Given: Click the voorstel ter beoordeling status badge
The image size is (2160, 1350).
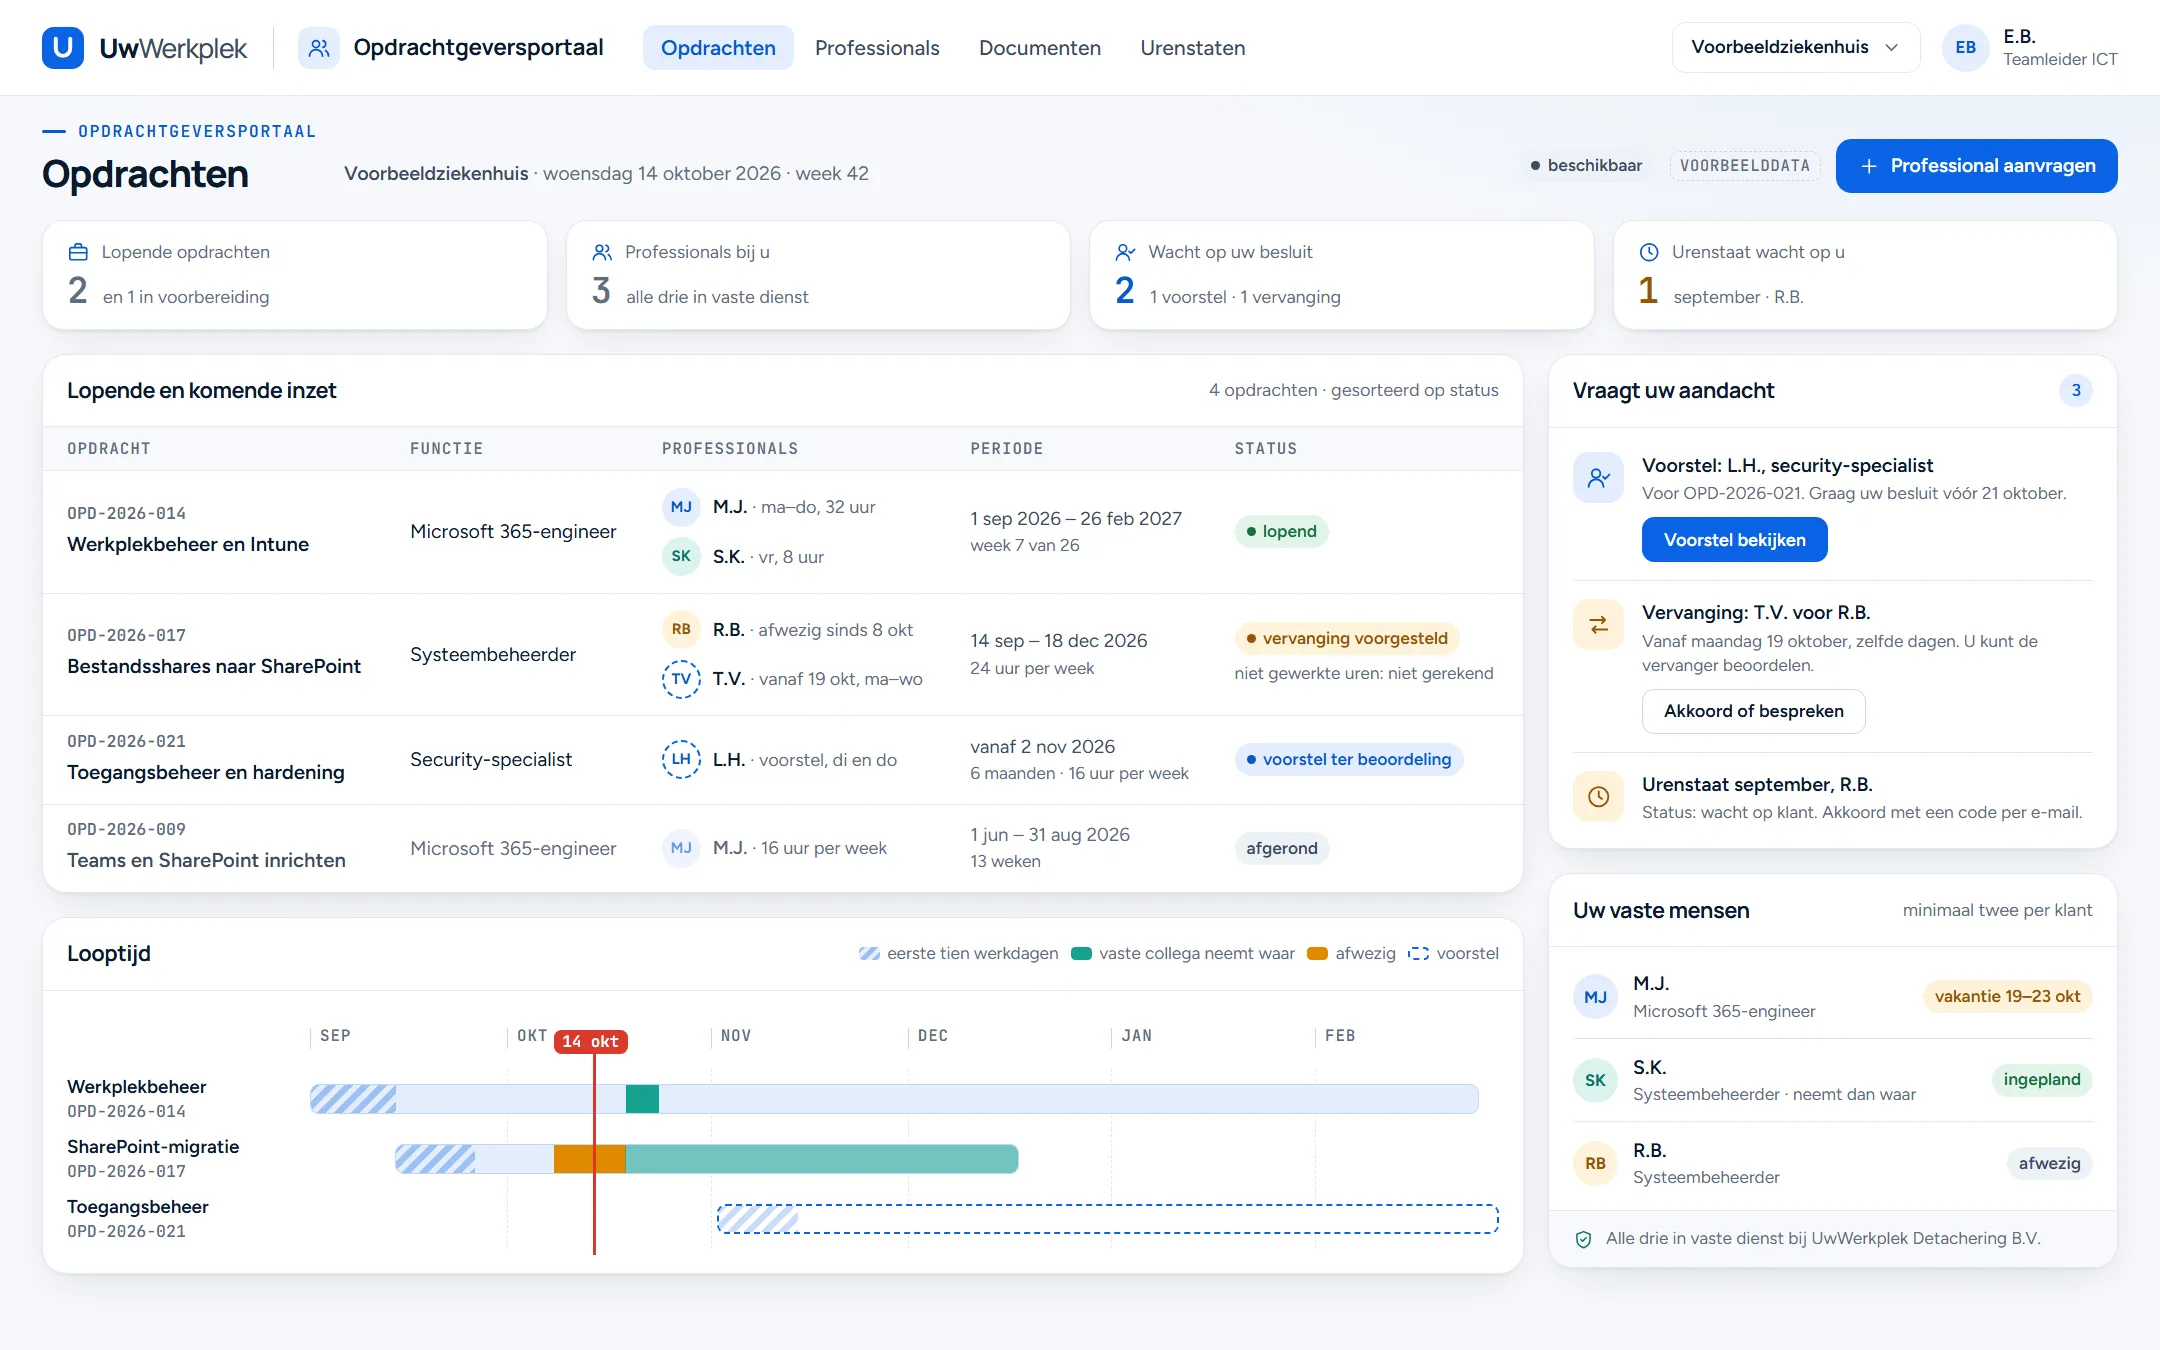Looking at the screenshot, I should pyautogui.click(x=1349, y=759).
